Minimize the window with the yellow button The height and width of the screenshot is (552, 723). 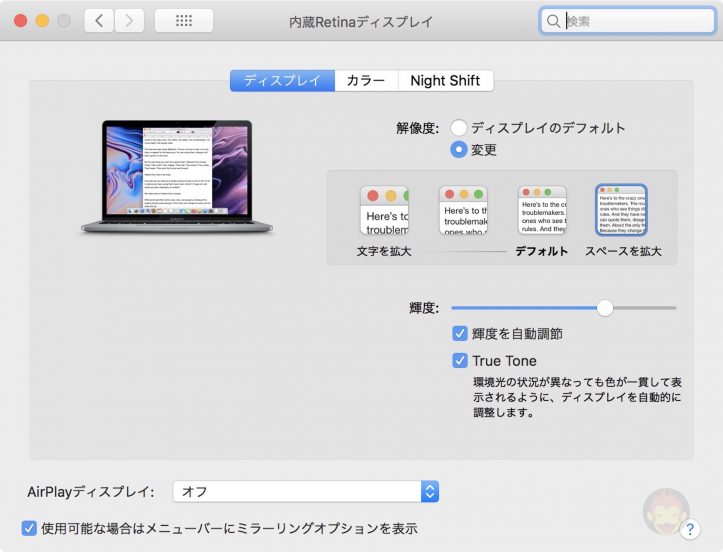click(x=42, y=21)
